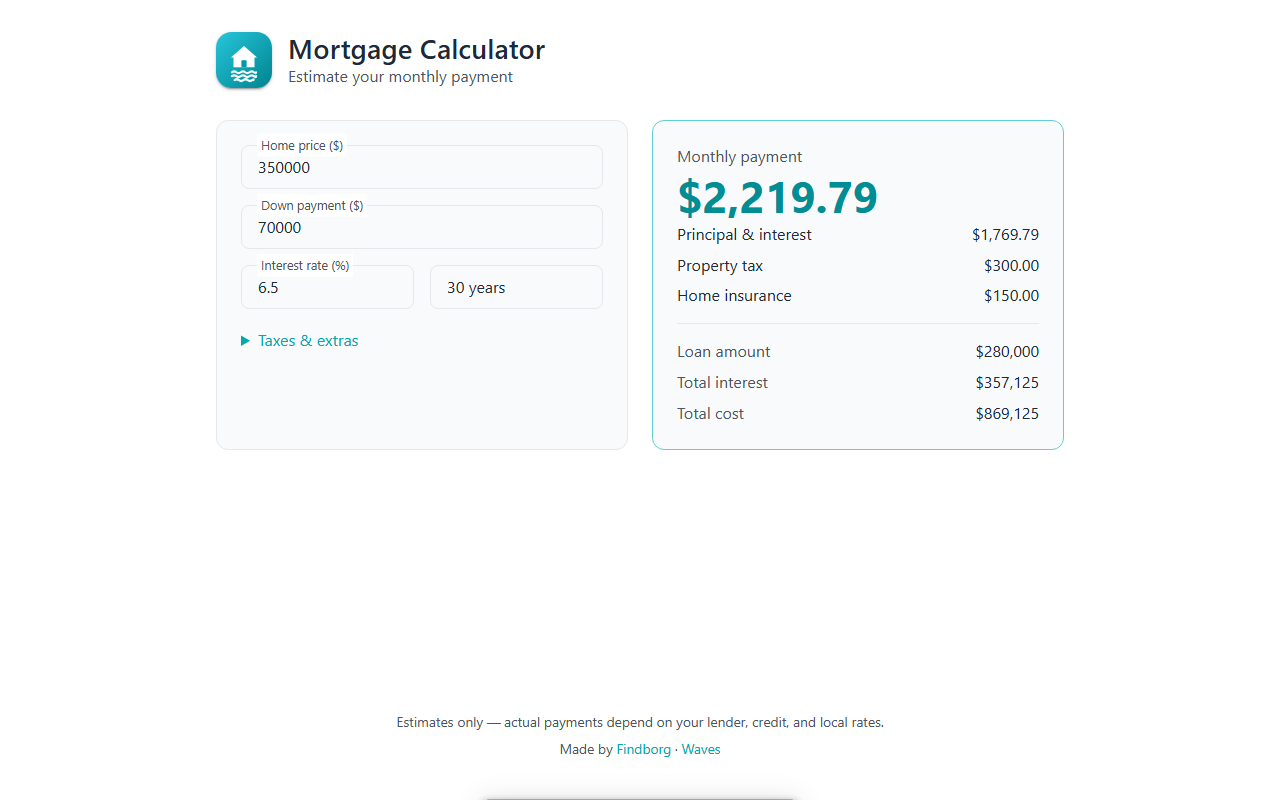1280x800 pixels.
Task: Select the Principal & interest row
Action: 858,235
